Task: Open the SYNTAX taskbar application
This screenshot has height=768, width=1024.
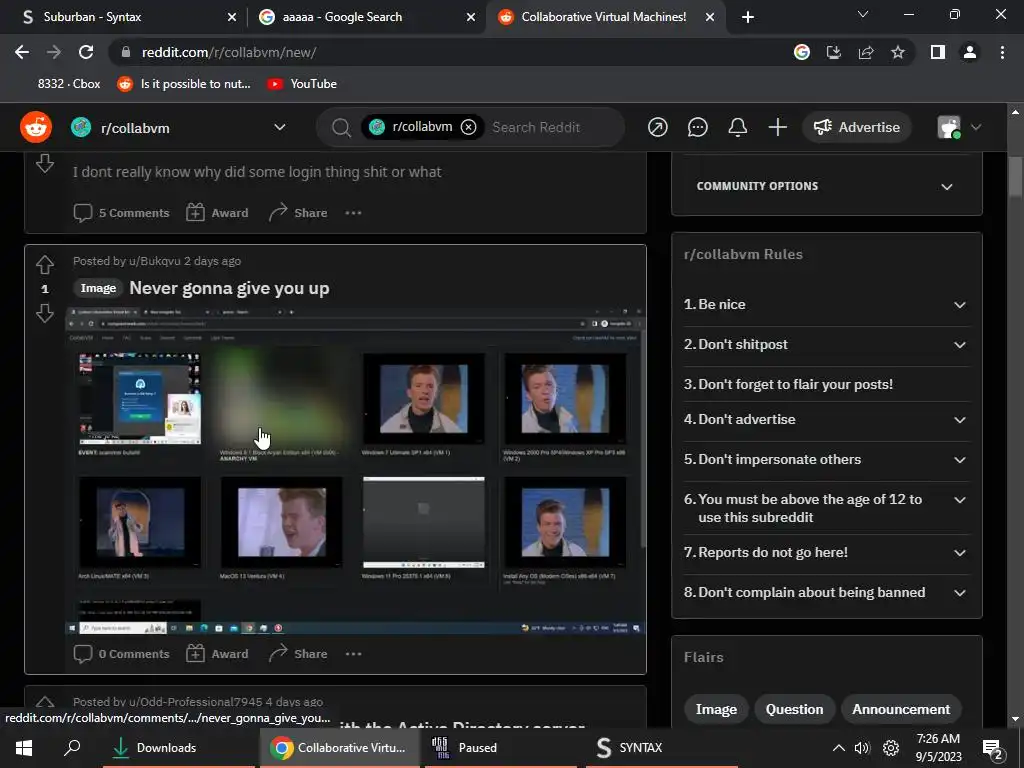Action: [x=661, y=748]
